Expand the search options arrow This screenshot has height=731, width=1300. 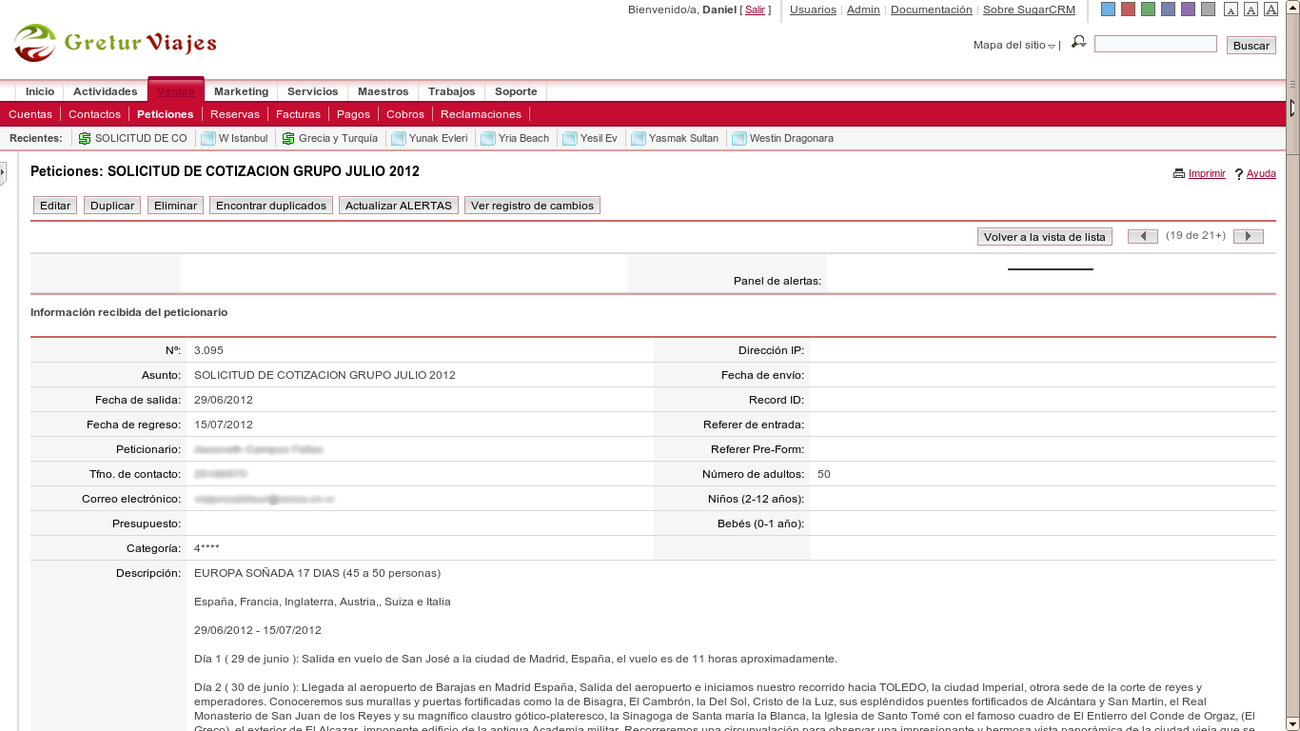click(1083, 46)
